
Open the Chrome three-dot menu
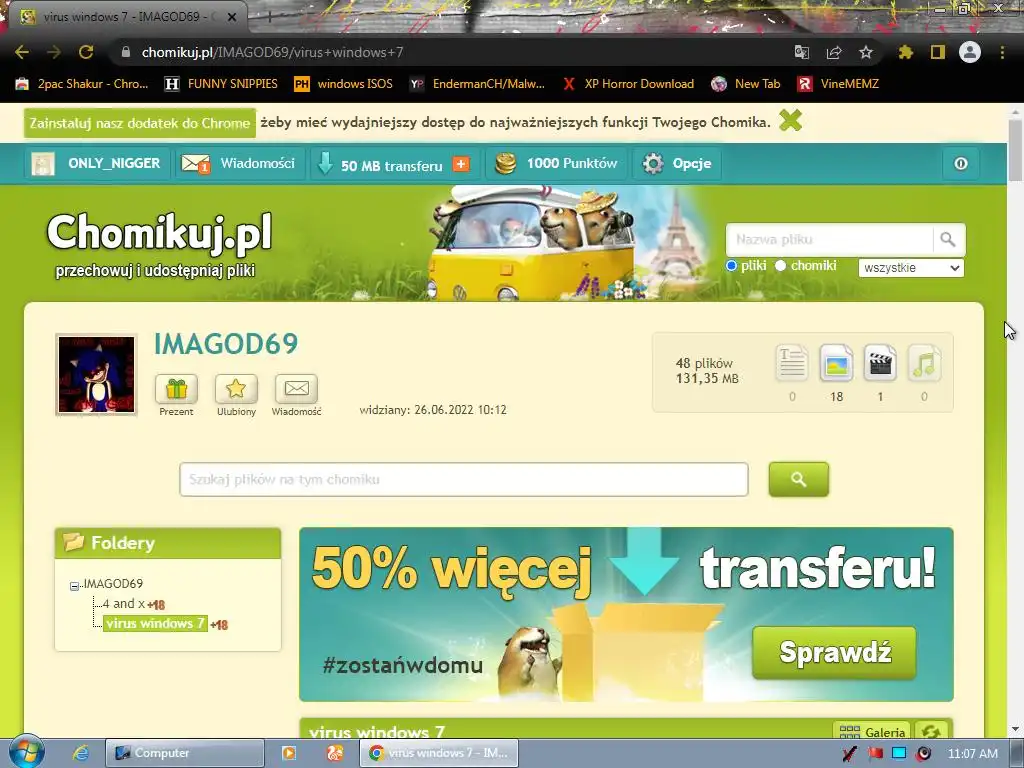click(x=1002, y=52)
